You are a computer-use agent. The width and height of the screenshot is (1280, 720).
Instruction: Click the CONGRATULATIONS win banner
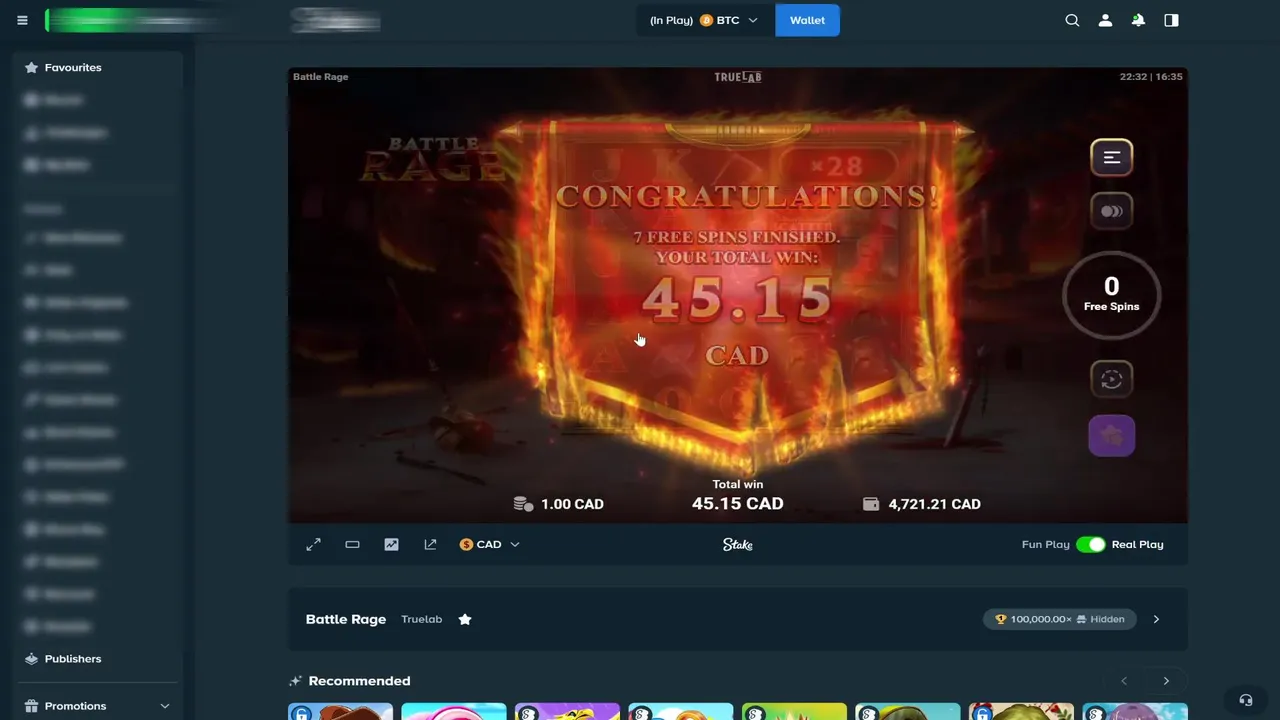746,196
